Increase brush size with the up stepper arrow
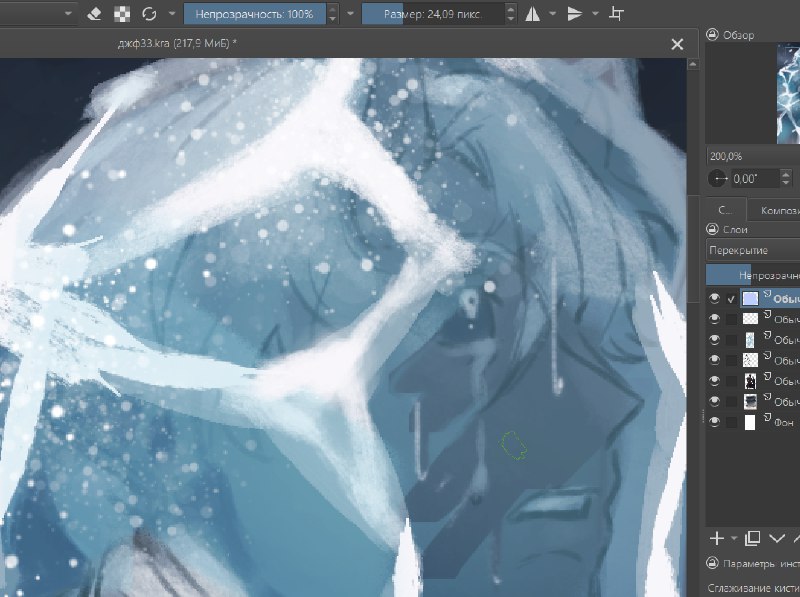Screen dimensions: 800x597 [511, 9]
